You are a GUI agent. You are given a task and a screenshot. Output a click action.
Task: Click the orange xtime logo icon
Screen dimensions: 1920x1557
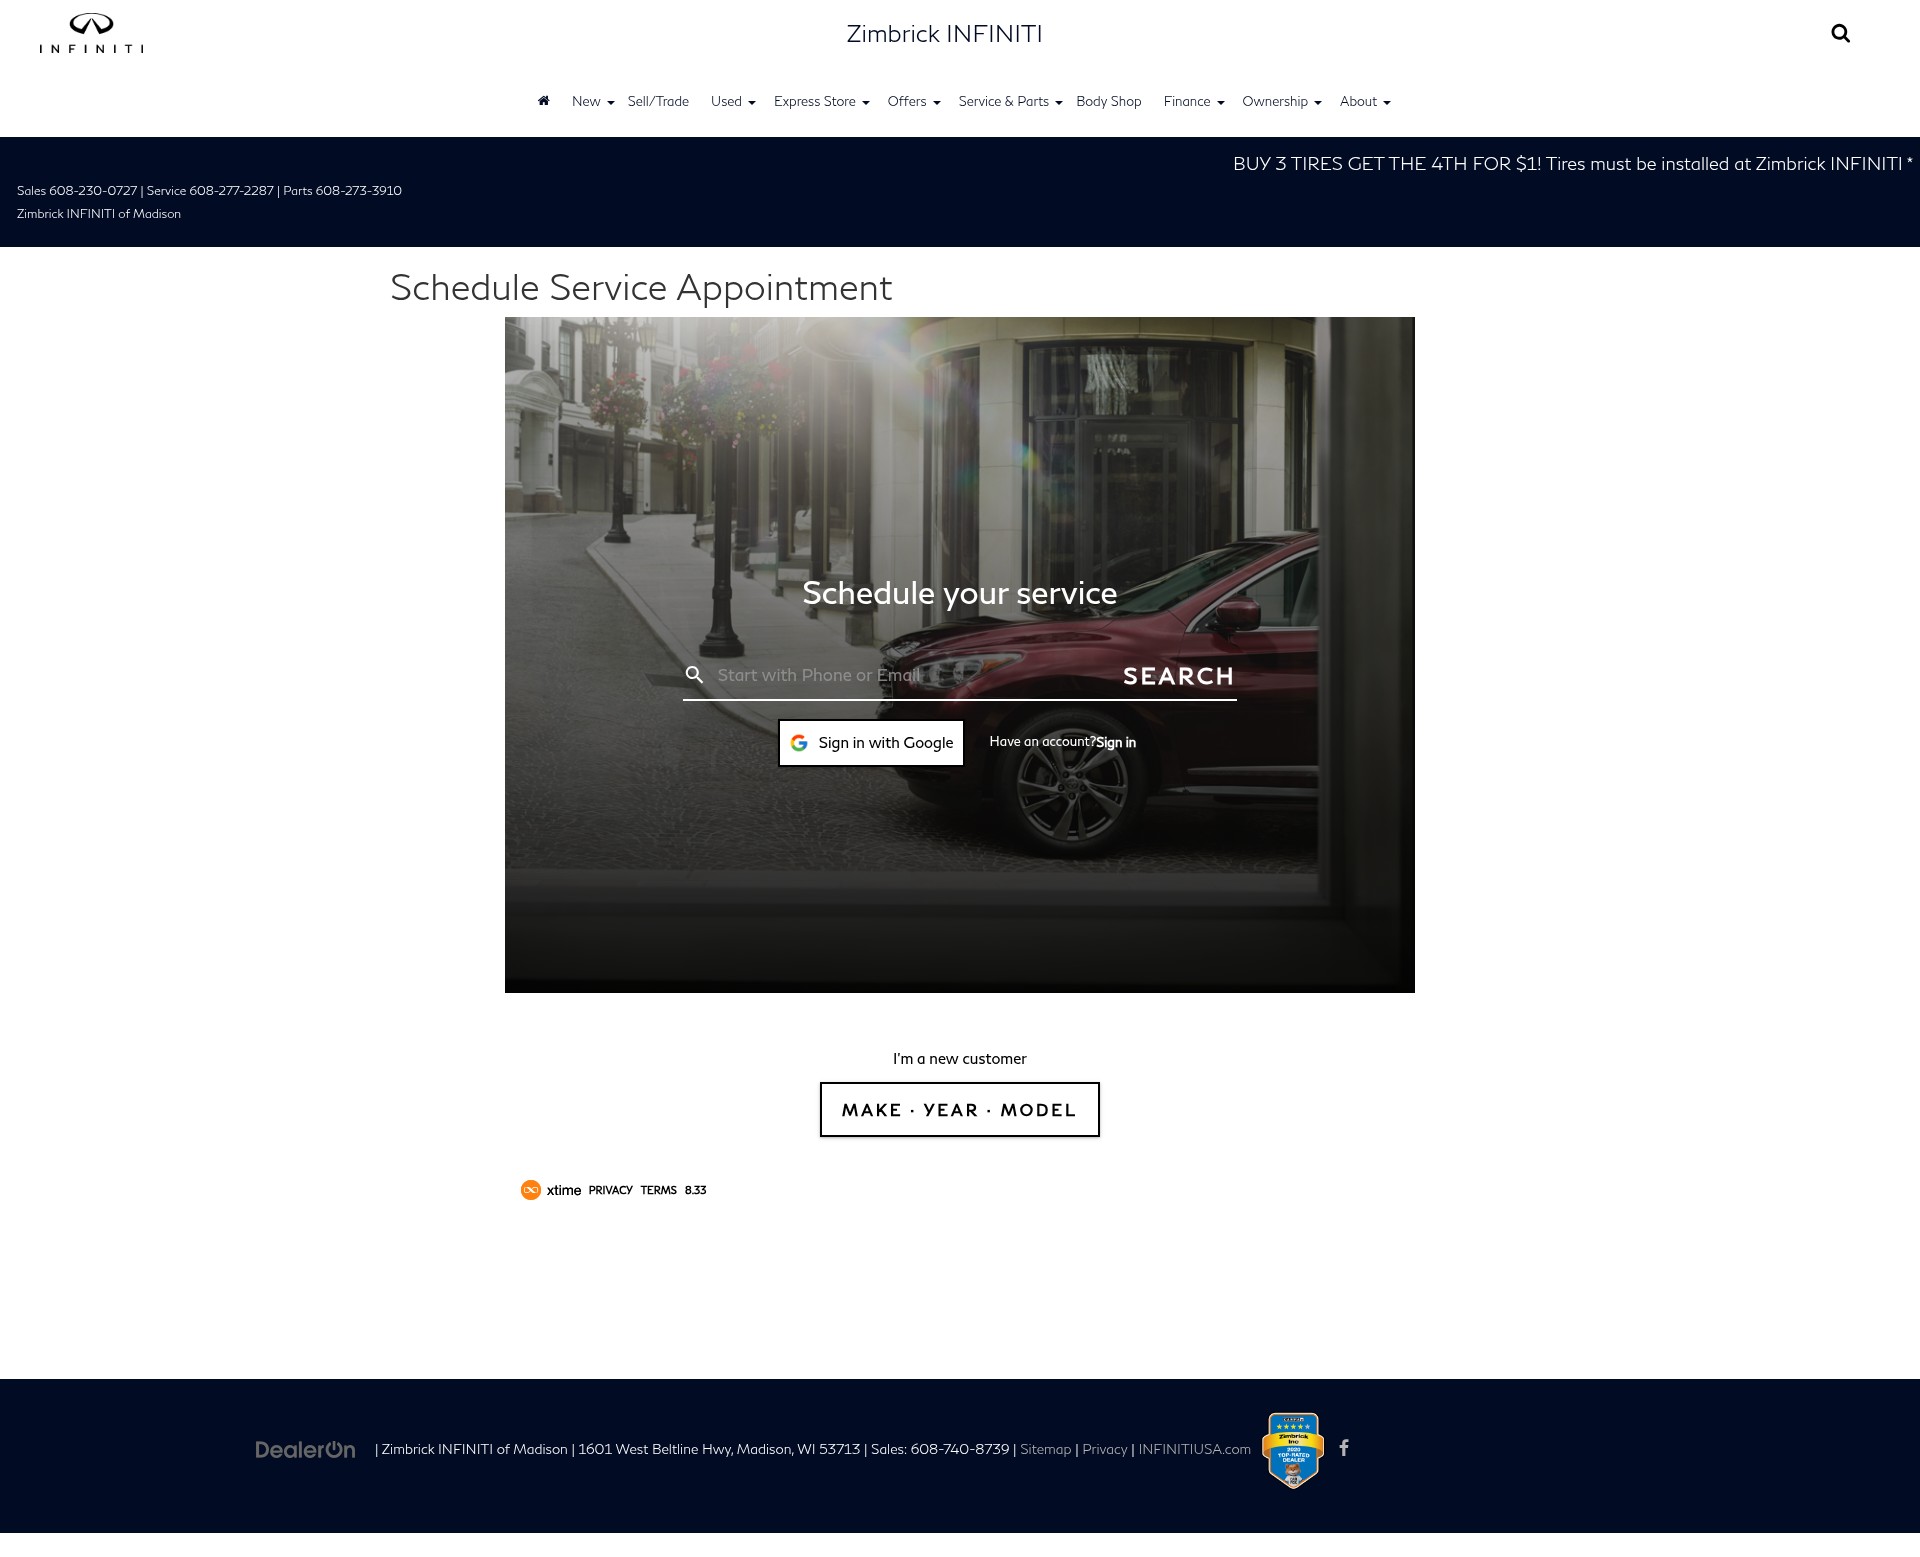[x=531, y=1190]
